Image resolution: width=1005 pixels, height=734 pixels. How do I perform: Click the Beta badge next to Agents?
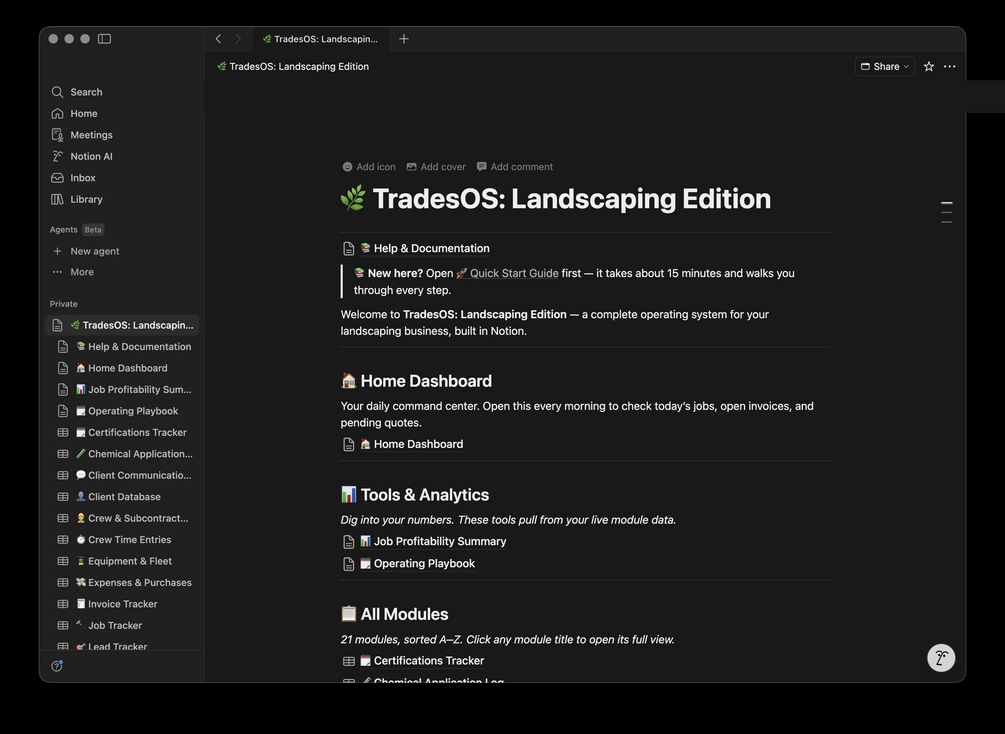pyautogui.click(x=93, y=229)
